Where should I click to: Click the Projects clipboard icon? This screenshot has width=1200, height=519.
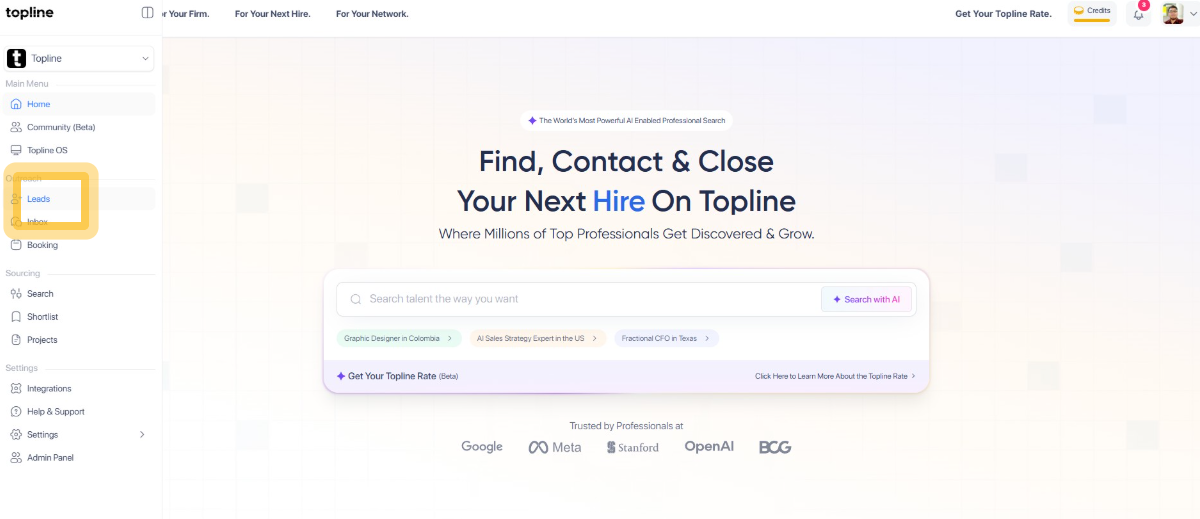pos(16,340)
